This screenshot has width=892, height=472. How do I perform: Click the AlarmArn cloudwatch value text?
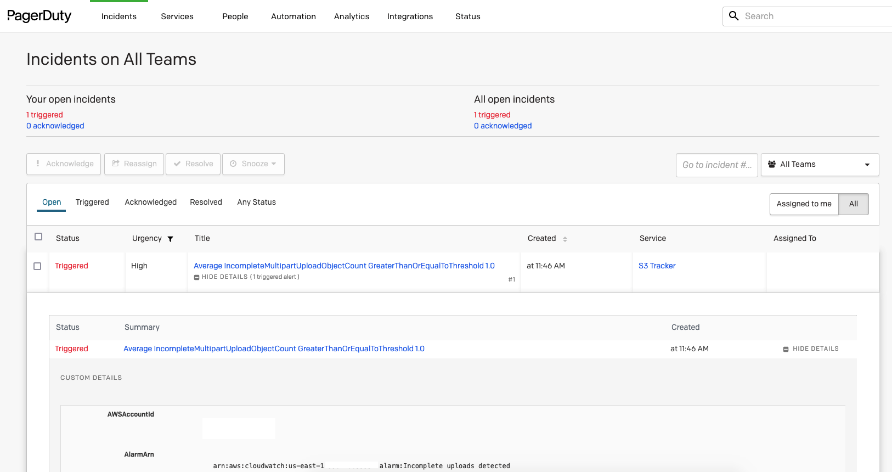point(362,466)
